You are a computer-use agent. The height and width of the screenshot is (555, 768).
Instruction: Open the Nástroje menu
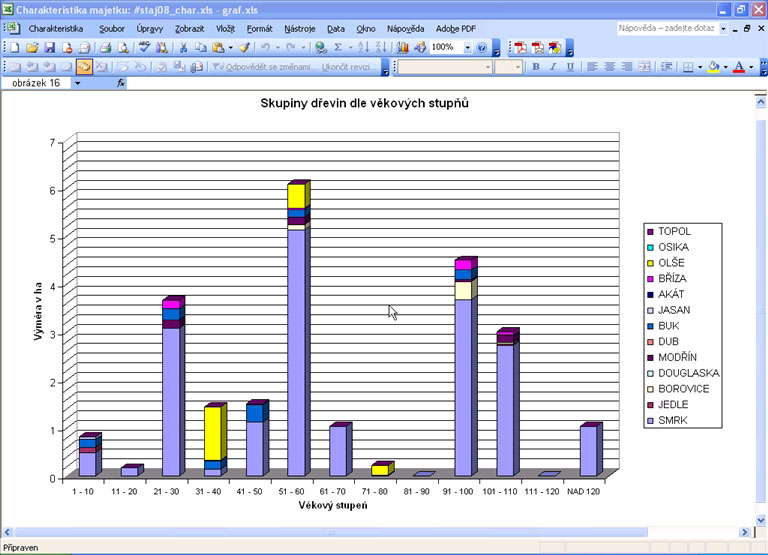pos(299,29)
